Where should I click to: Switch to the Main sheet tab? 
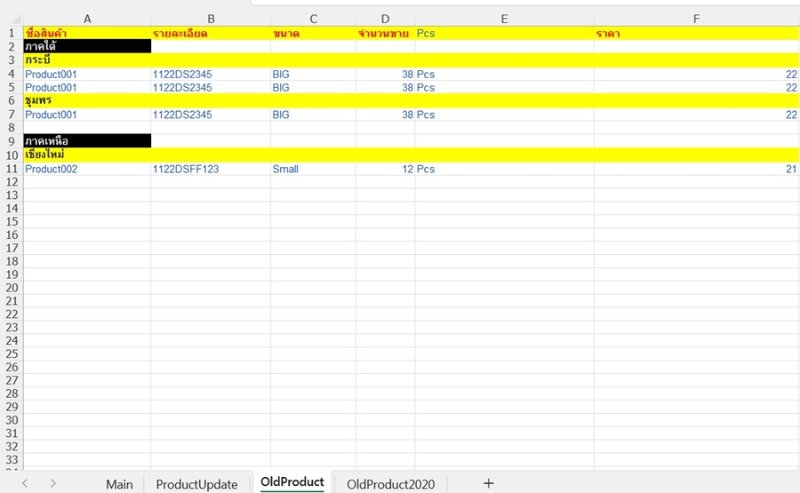(x=119, y=484)
